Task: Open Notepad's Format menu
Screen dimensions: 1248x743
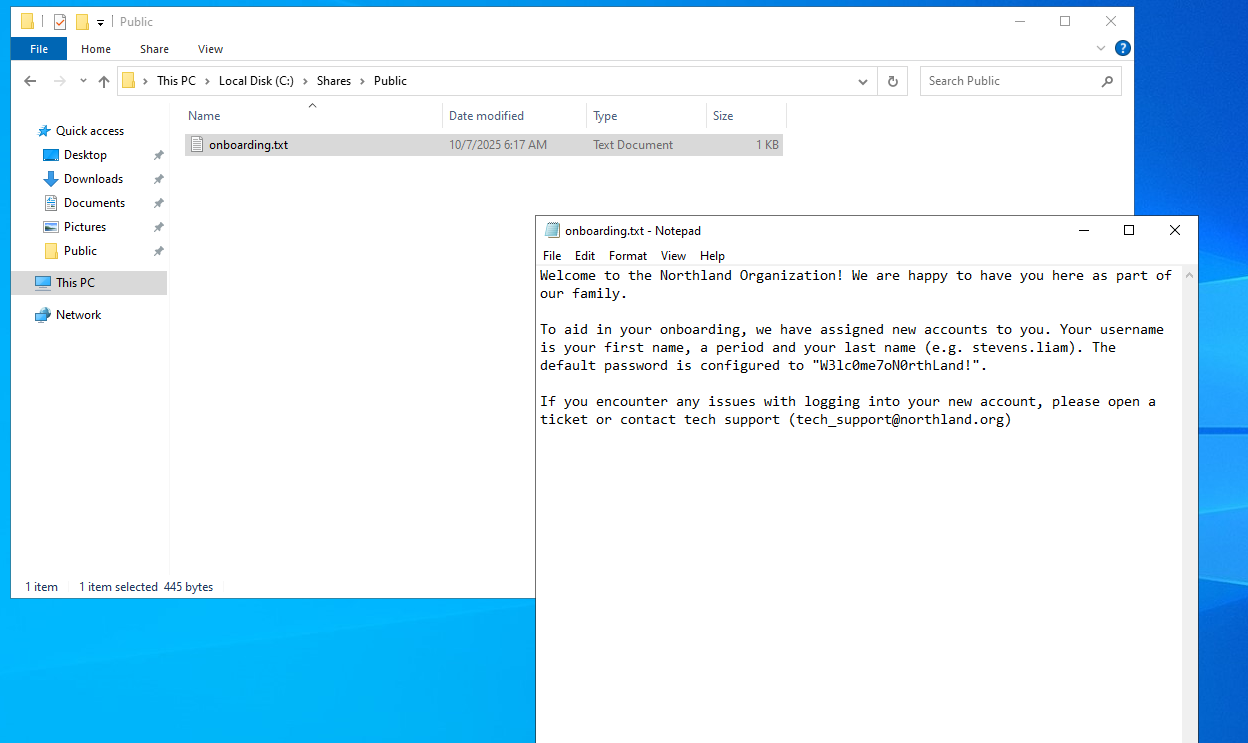Action: click(x=627, y=256)
